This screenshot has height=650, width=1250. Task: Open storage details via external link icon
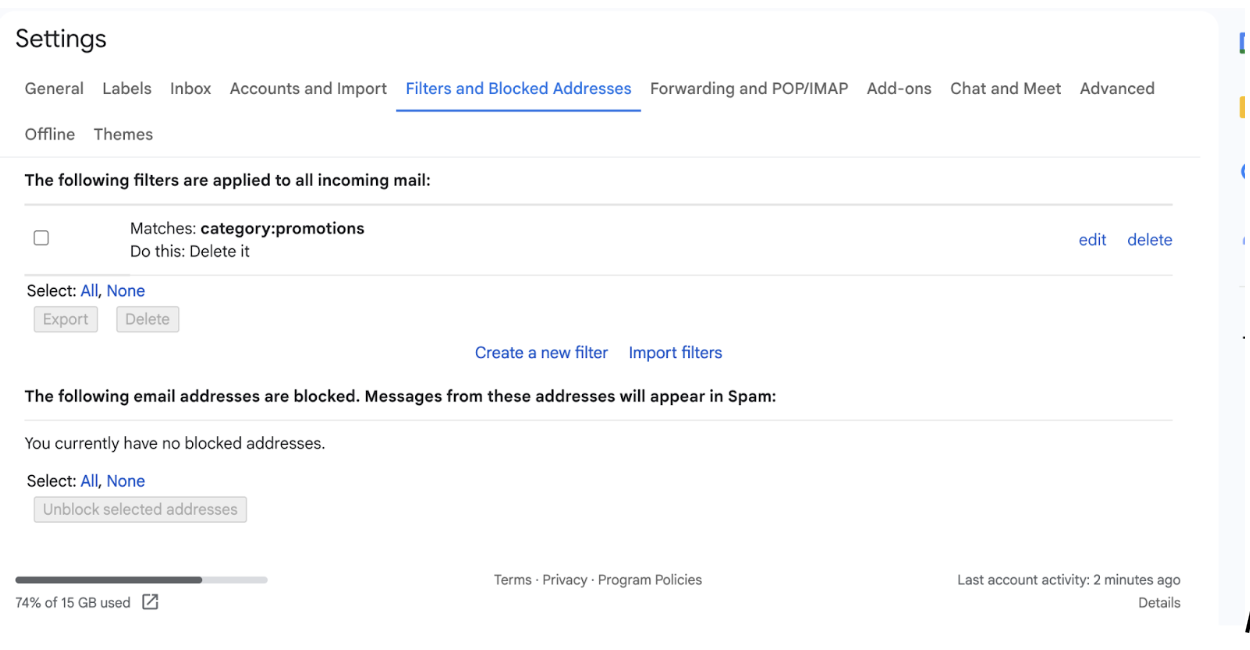[x=150, y=602]
